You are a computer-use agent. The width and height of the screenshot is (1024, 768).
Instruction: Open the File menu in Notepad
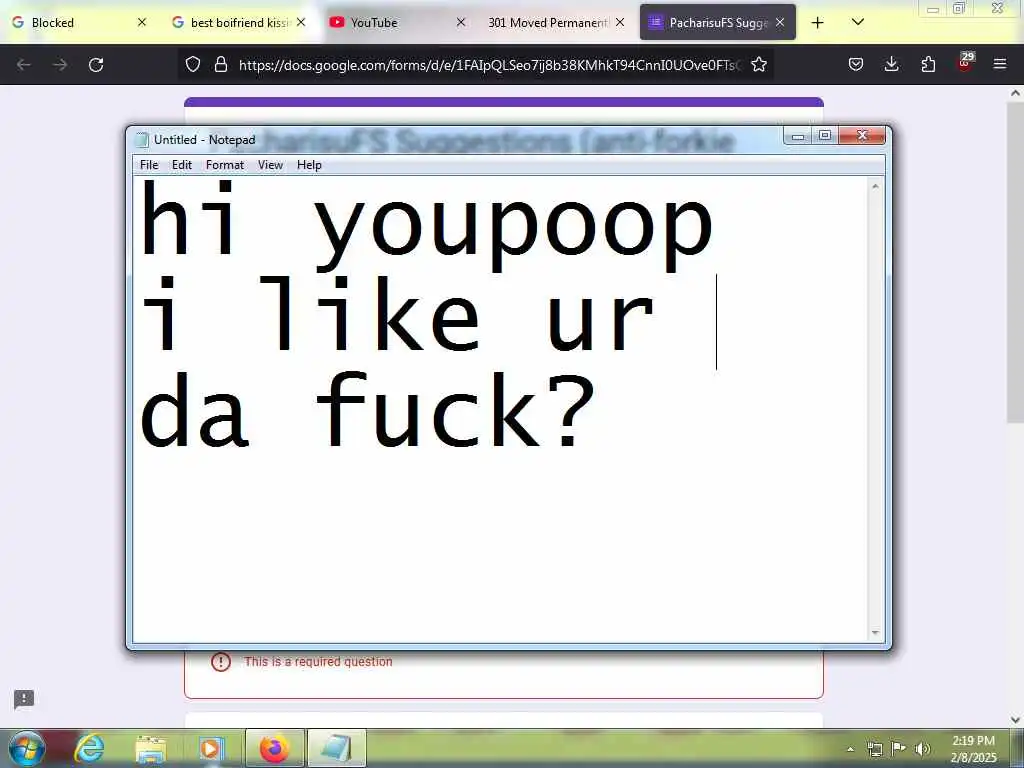coord(149,165)
